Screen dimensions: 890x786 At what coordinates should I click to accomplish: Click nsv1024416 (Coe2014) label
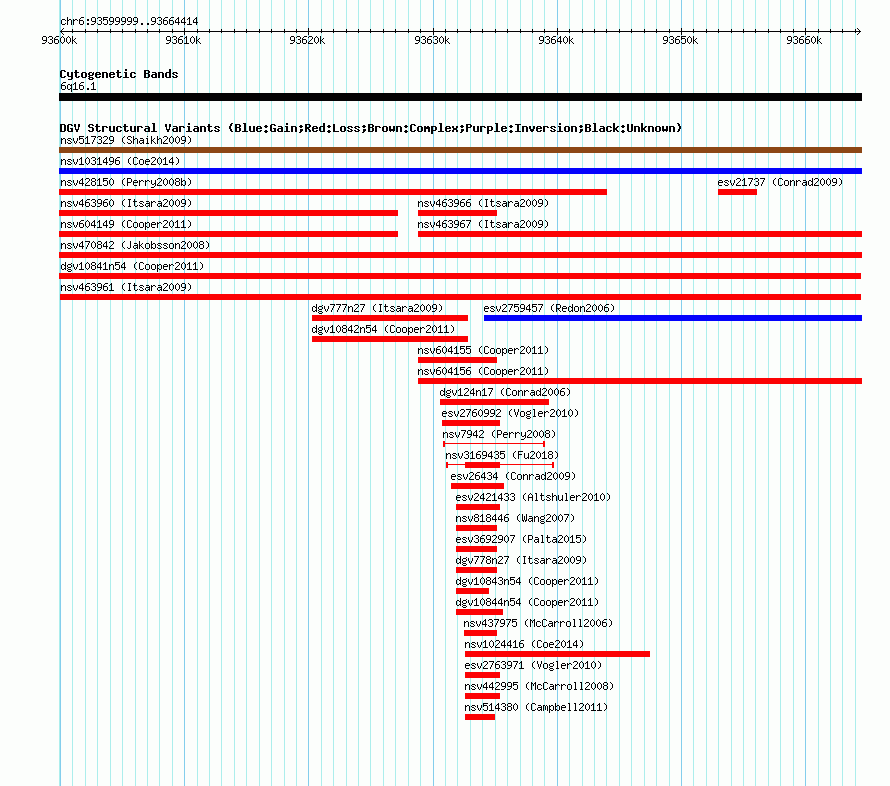point(524,644)
